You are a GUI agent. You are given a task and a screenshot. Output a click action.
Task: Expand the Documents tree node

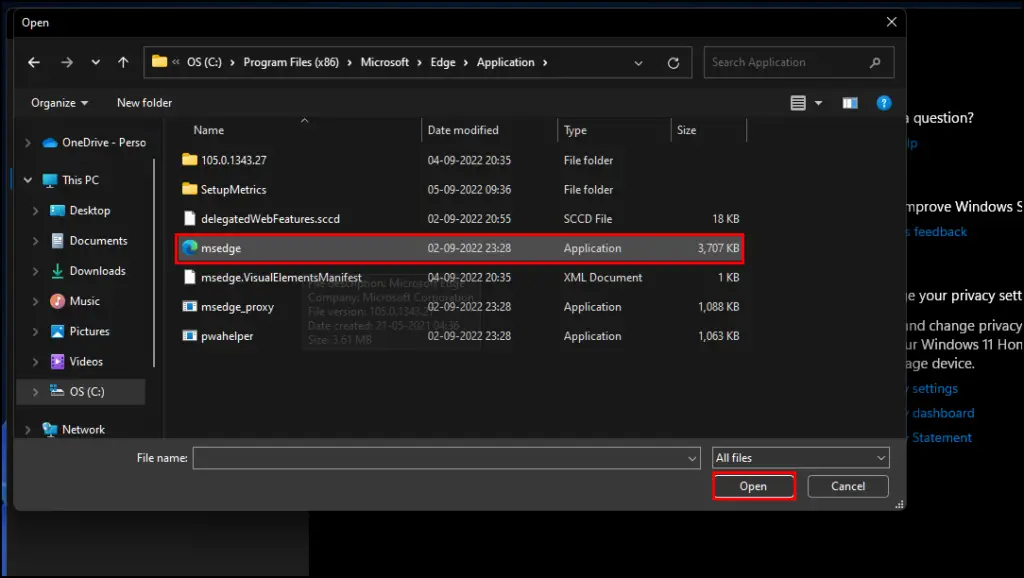pos(35,241)
